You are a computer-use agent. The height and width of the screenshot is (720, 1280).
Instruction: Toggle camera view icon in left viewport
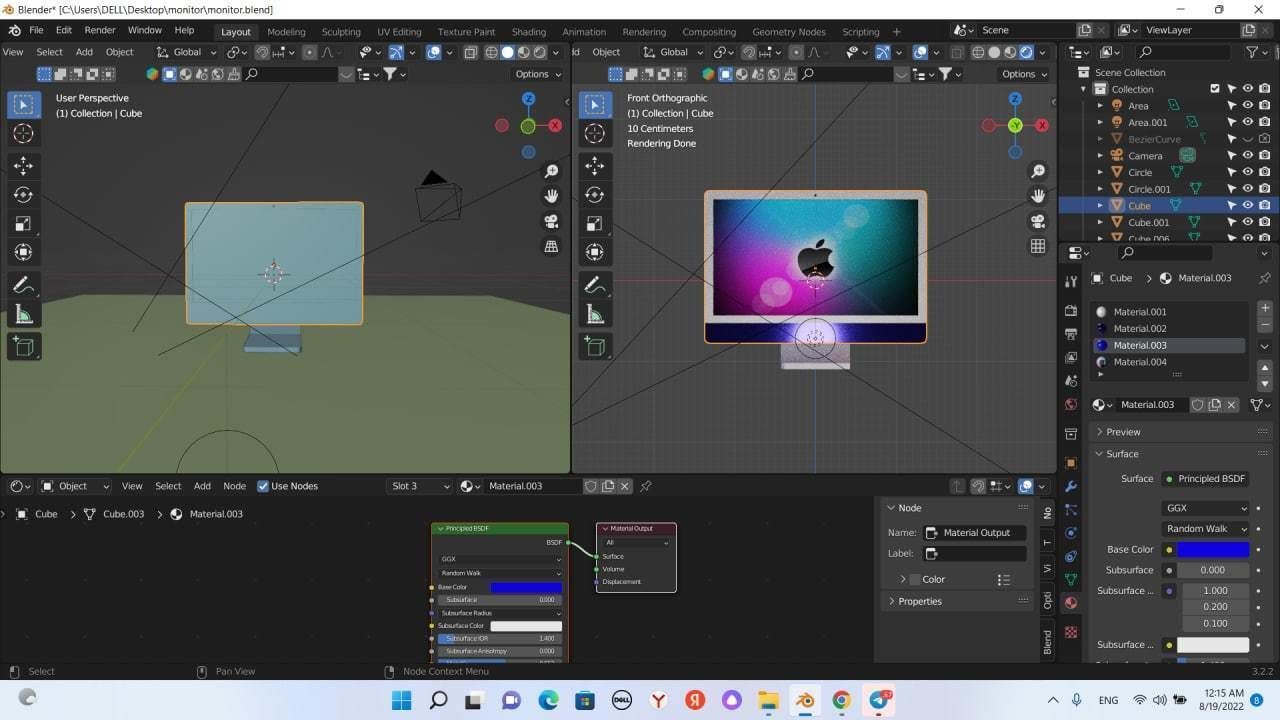(551, 221)
